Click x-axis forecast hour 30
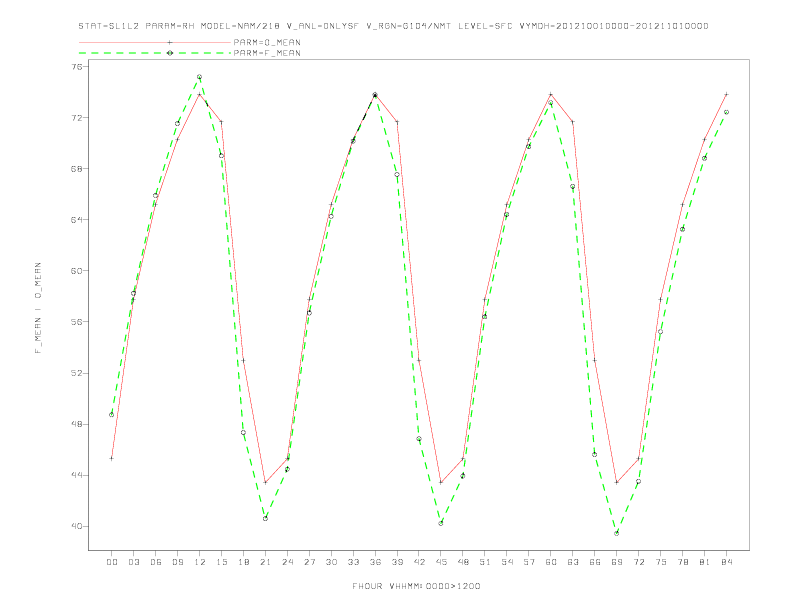The width and height of the screenshot is (792, 612). click(331, 562)
